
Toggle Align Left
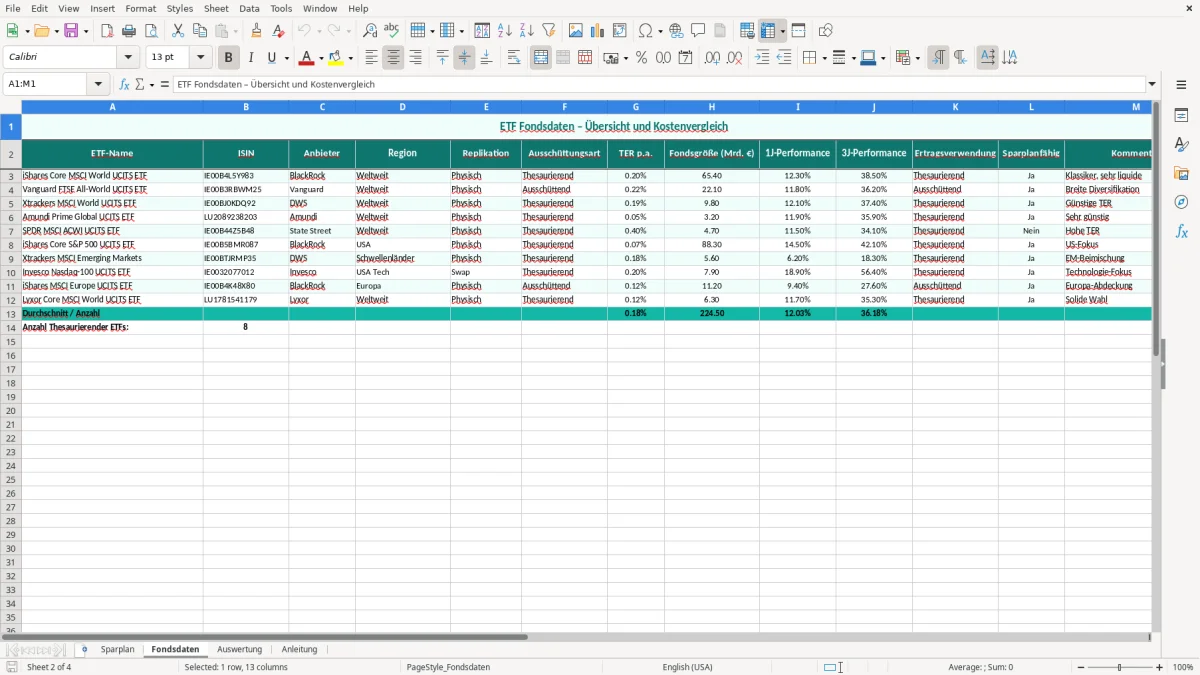click(x=371, y=58)
